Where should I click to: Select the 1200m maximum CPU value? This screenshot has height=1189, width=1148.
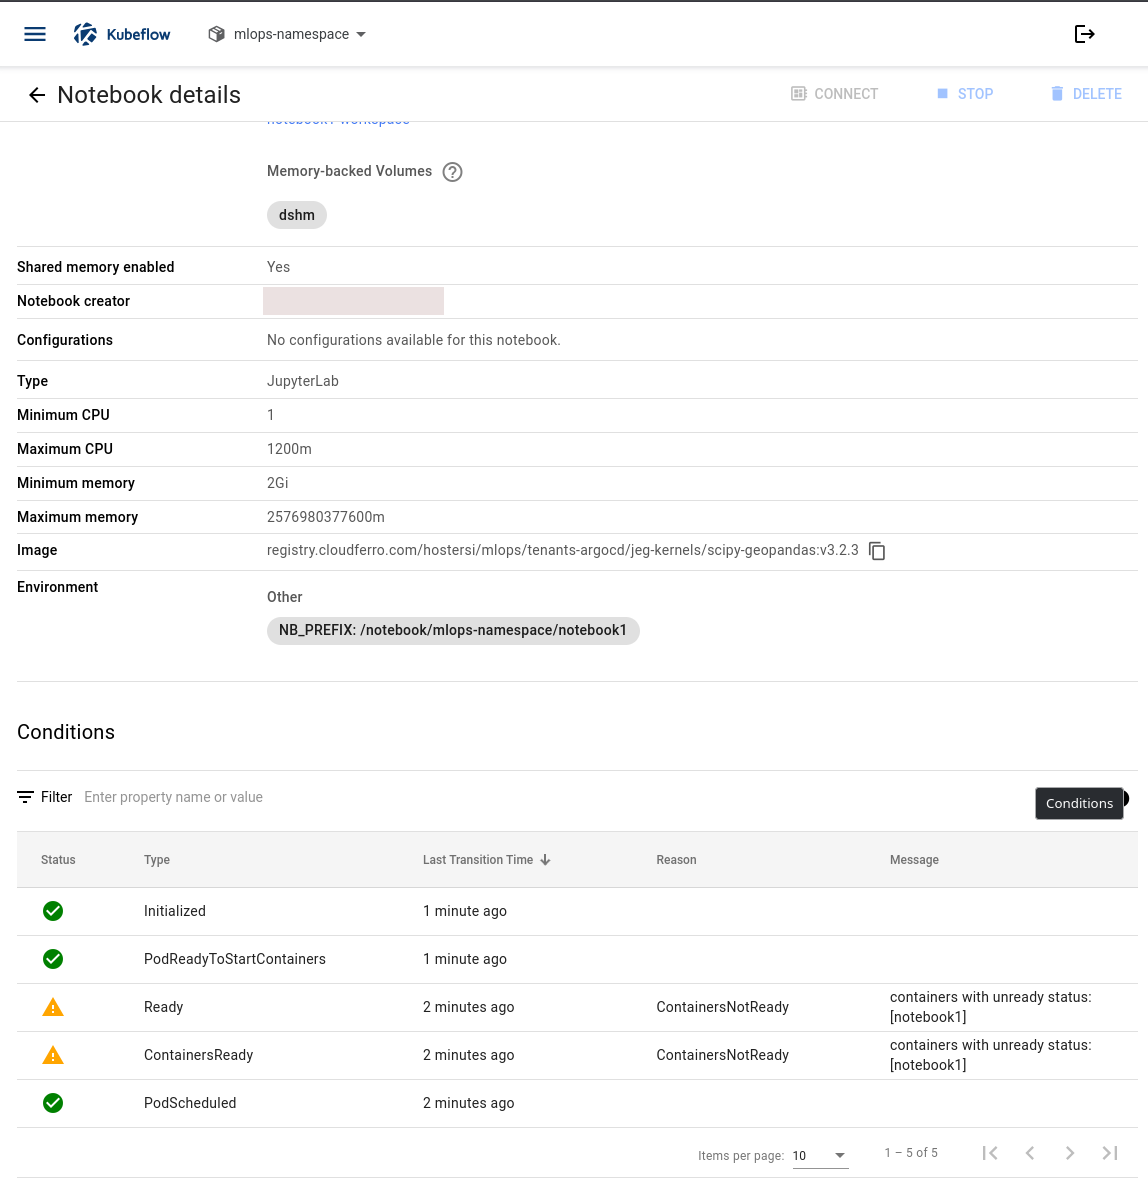pos(289,449)
